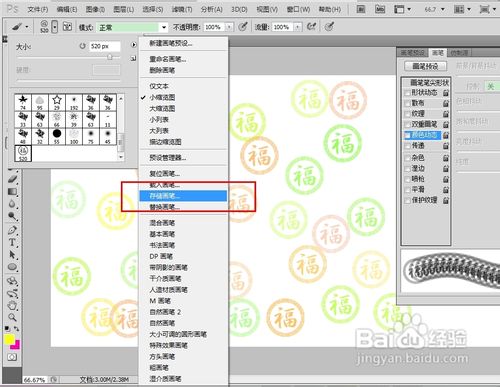Viewport: 500px width, 387px height.
Task: Select the Hand tool in toolbox
Action: pyautogui.click(x=12, y=305)
